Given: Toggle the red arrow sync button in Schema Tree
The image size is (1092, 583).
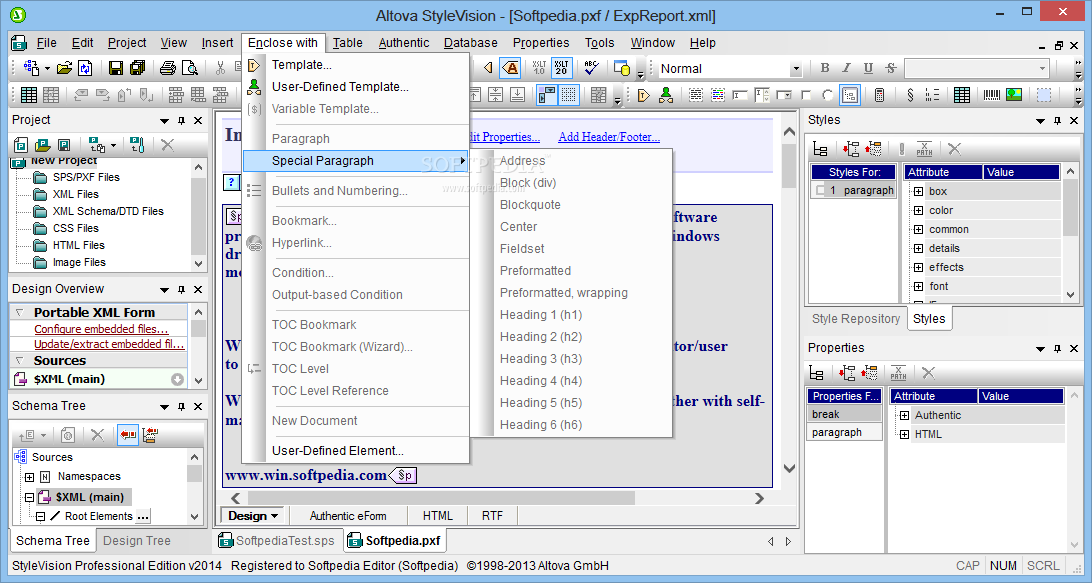Looking at the screenshot, I should [127, 435].
